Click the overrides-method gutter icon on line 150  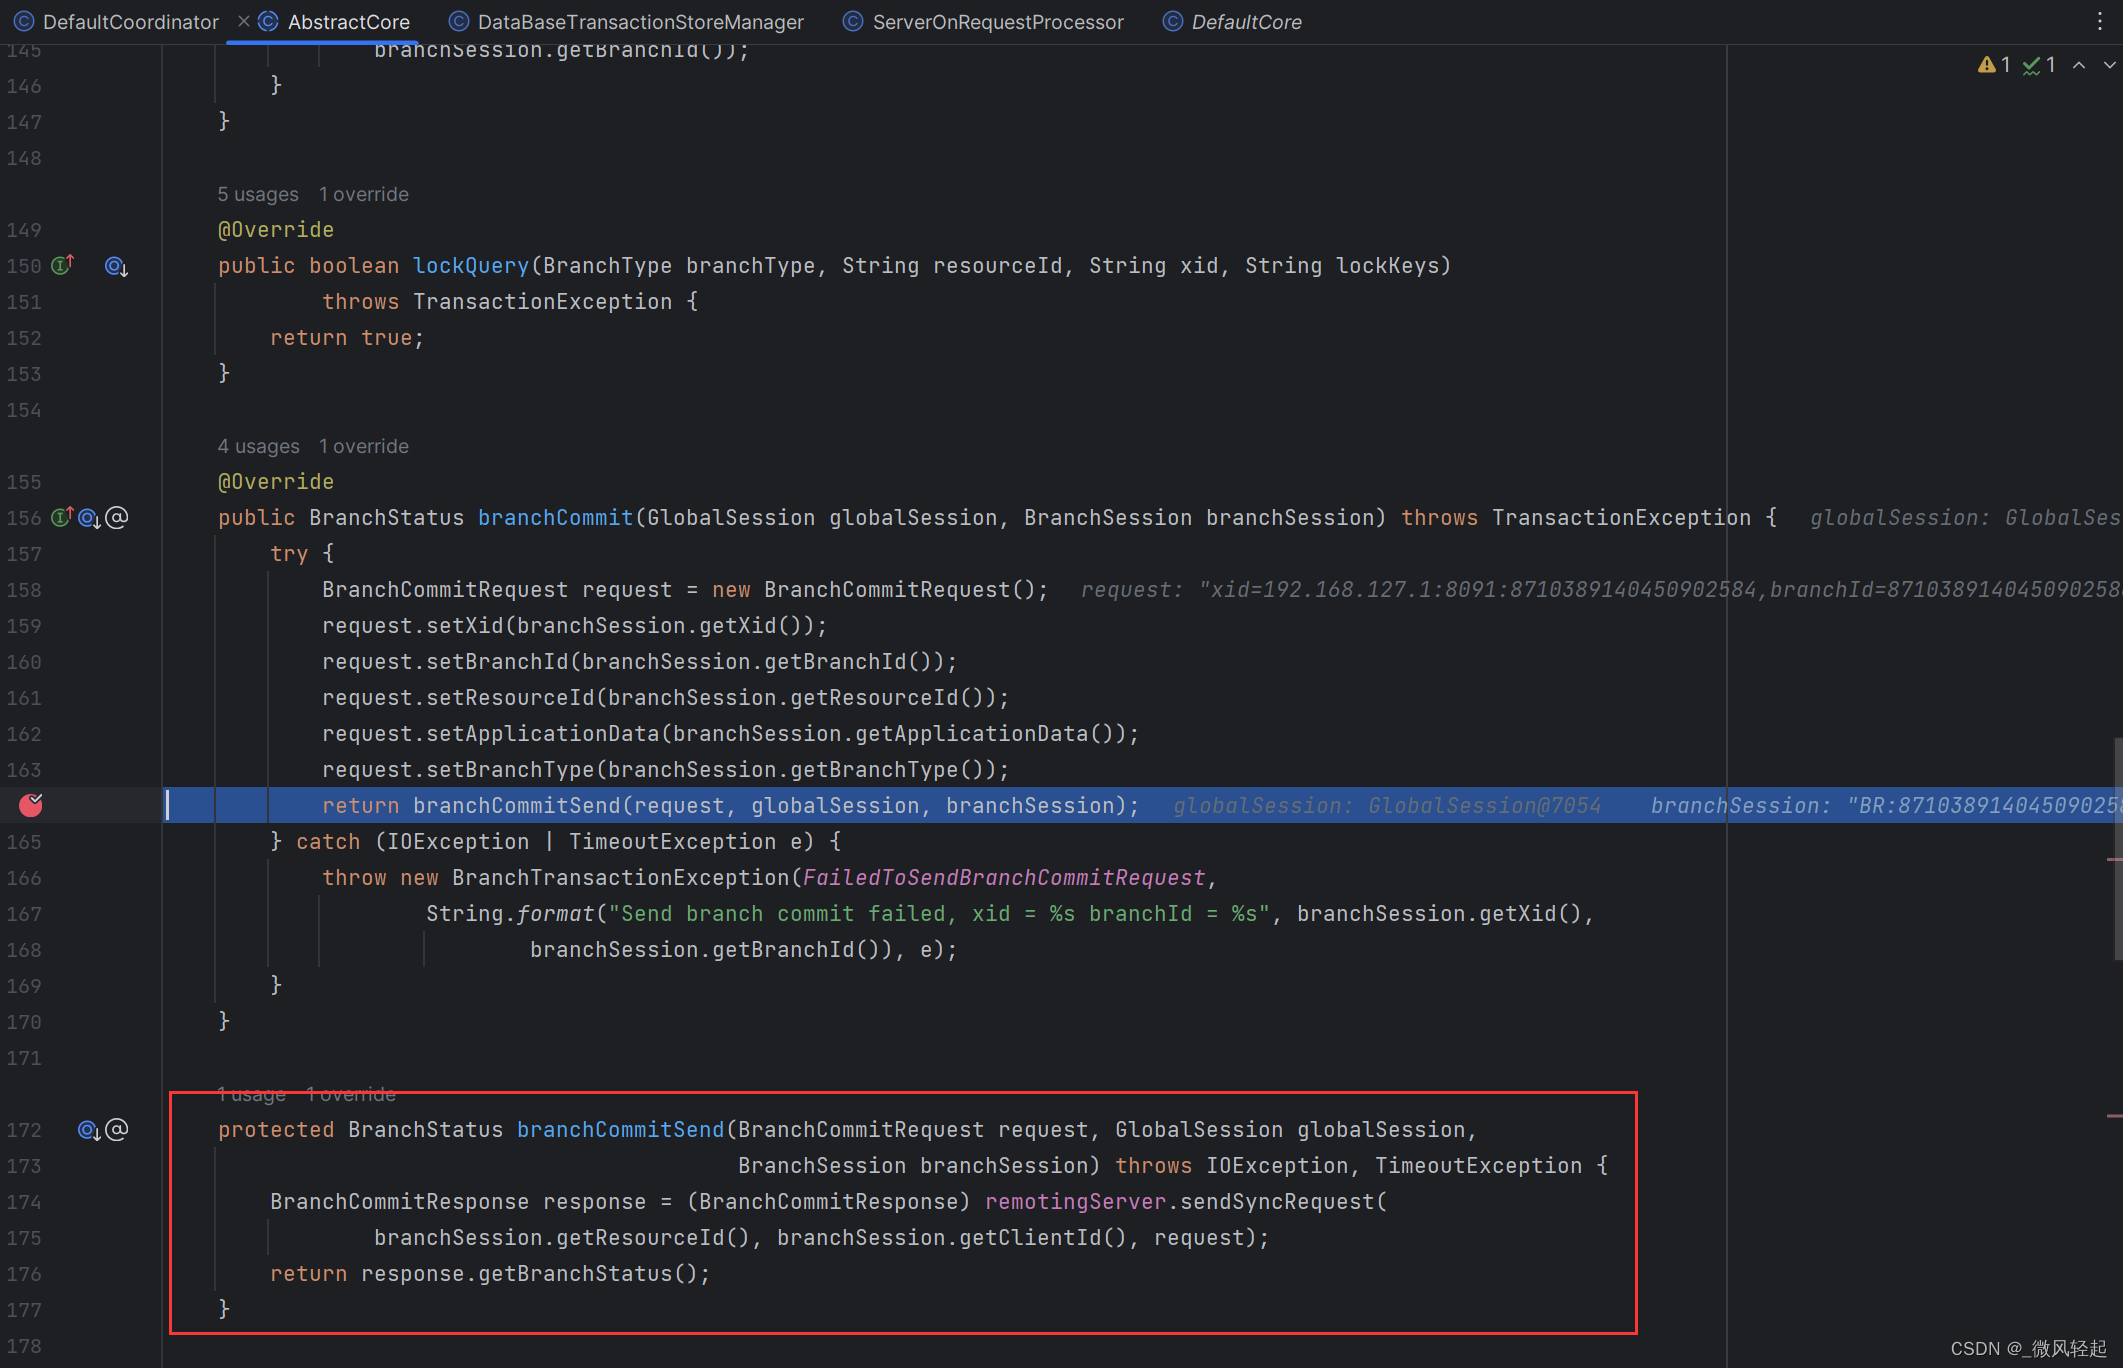click(x=63, y=265)
